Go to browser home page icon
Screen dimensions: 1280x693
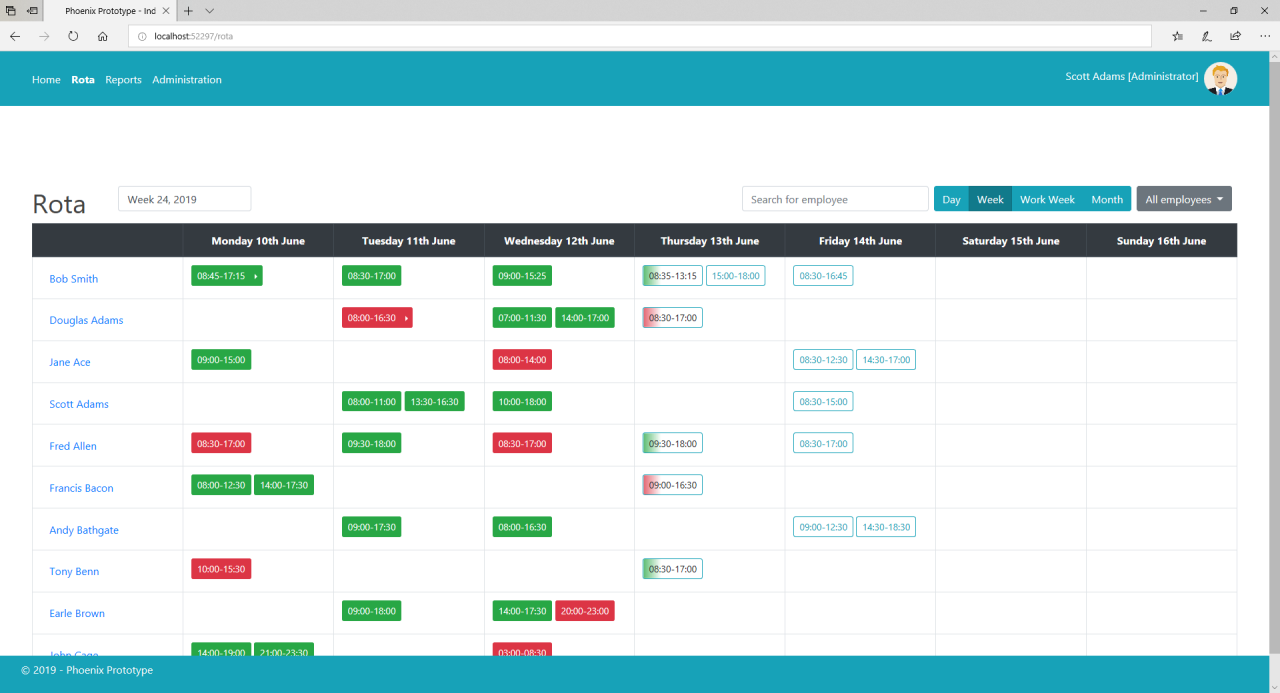pyautogui.click(x=102, y=36)
